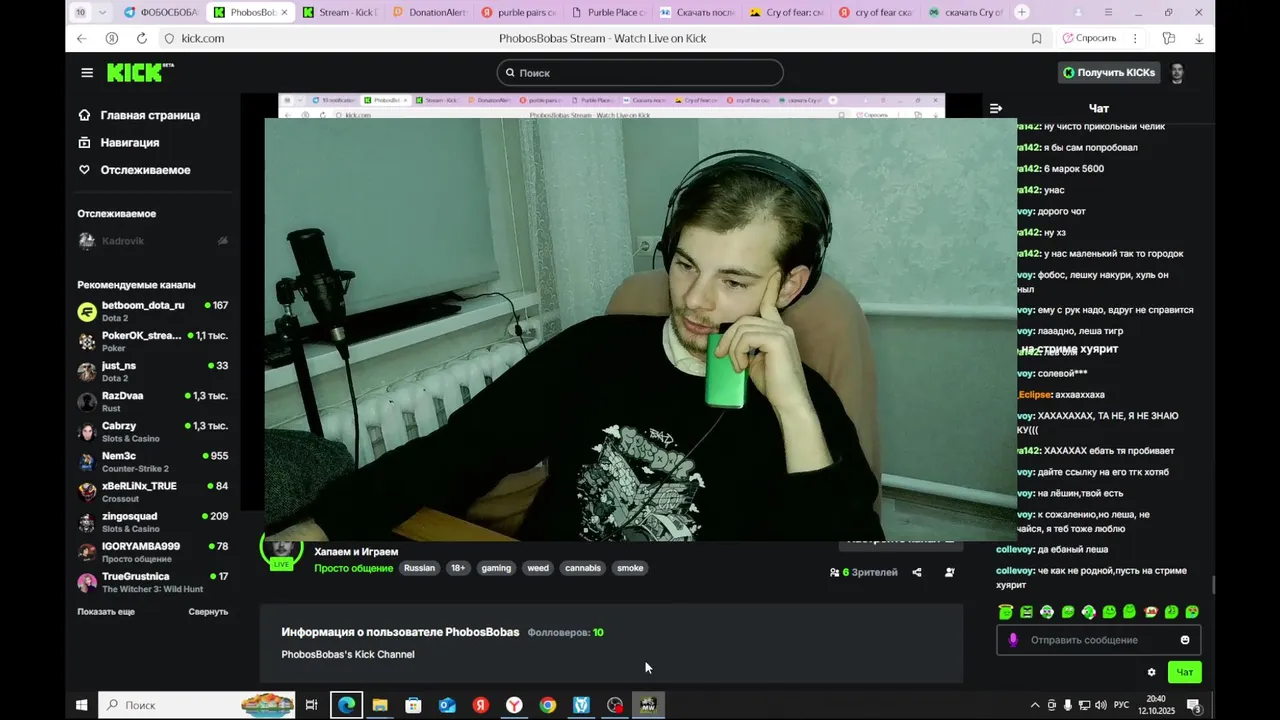Go to Главная страница in the sidebar
This screenshot has height=720, width=1280.
(x=139, y=115)
